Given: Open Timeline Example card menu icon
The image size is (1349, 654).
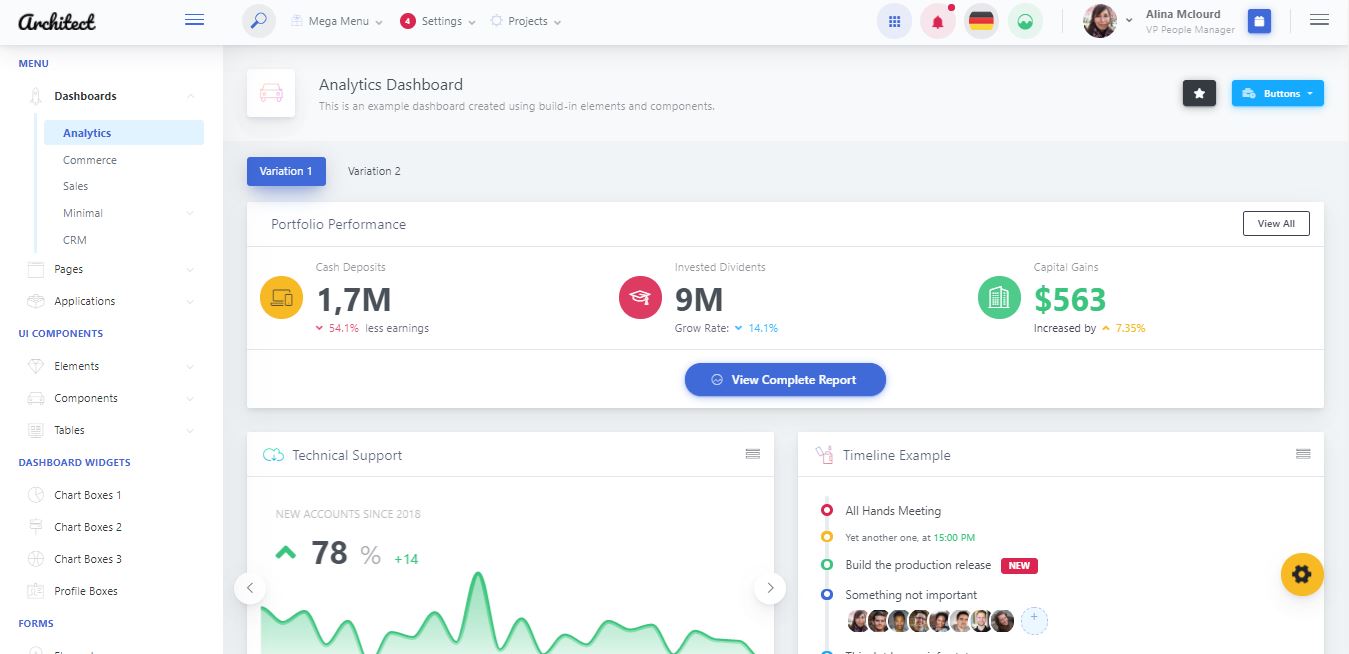Looking at the screenshot, I should tap(1303, 454).
